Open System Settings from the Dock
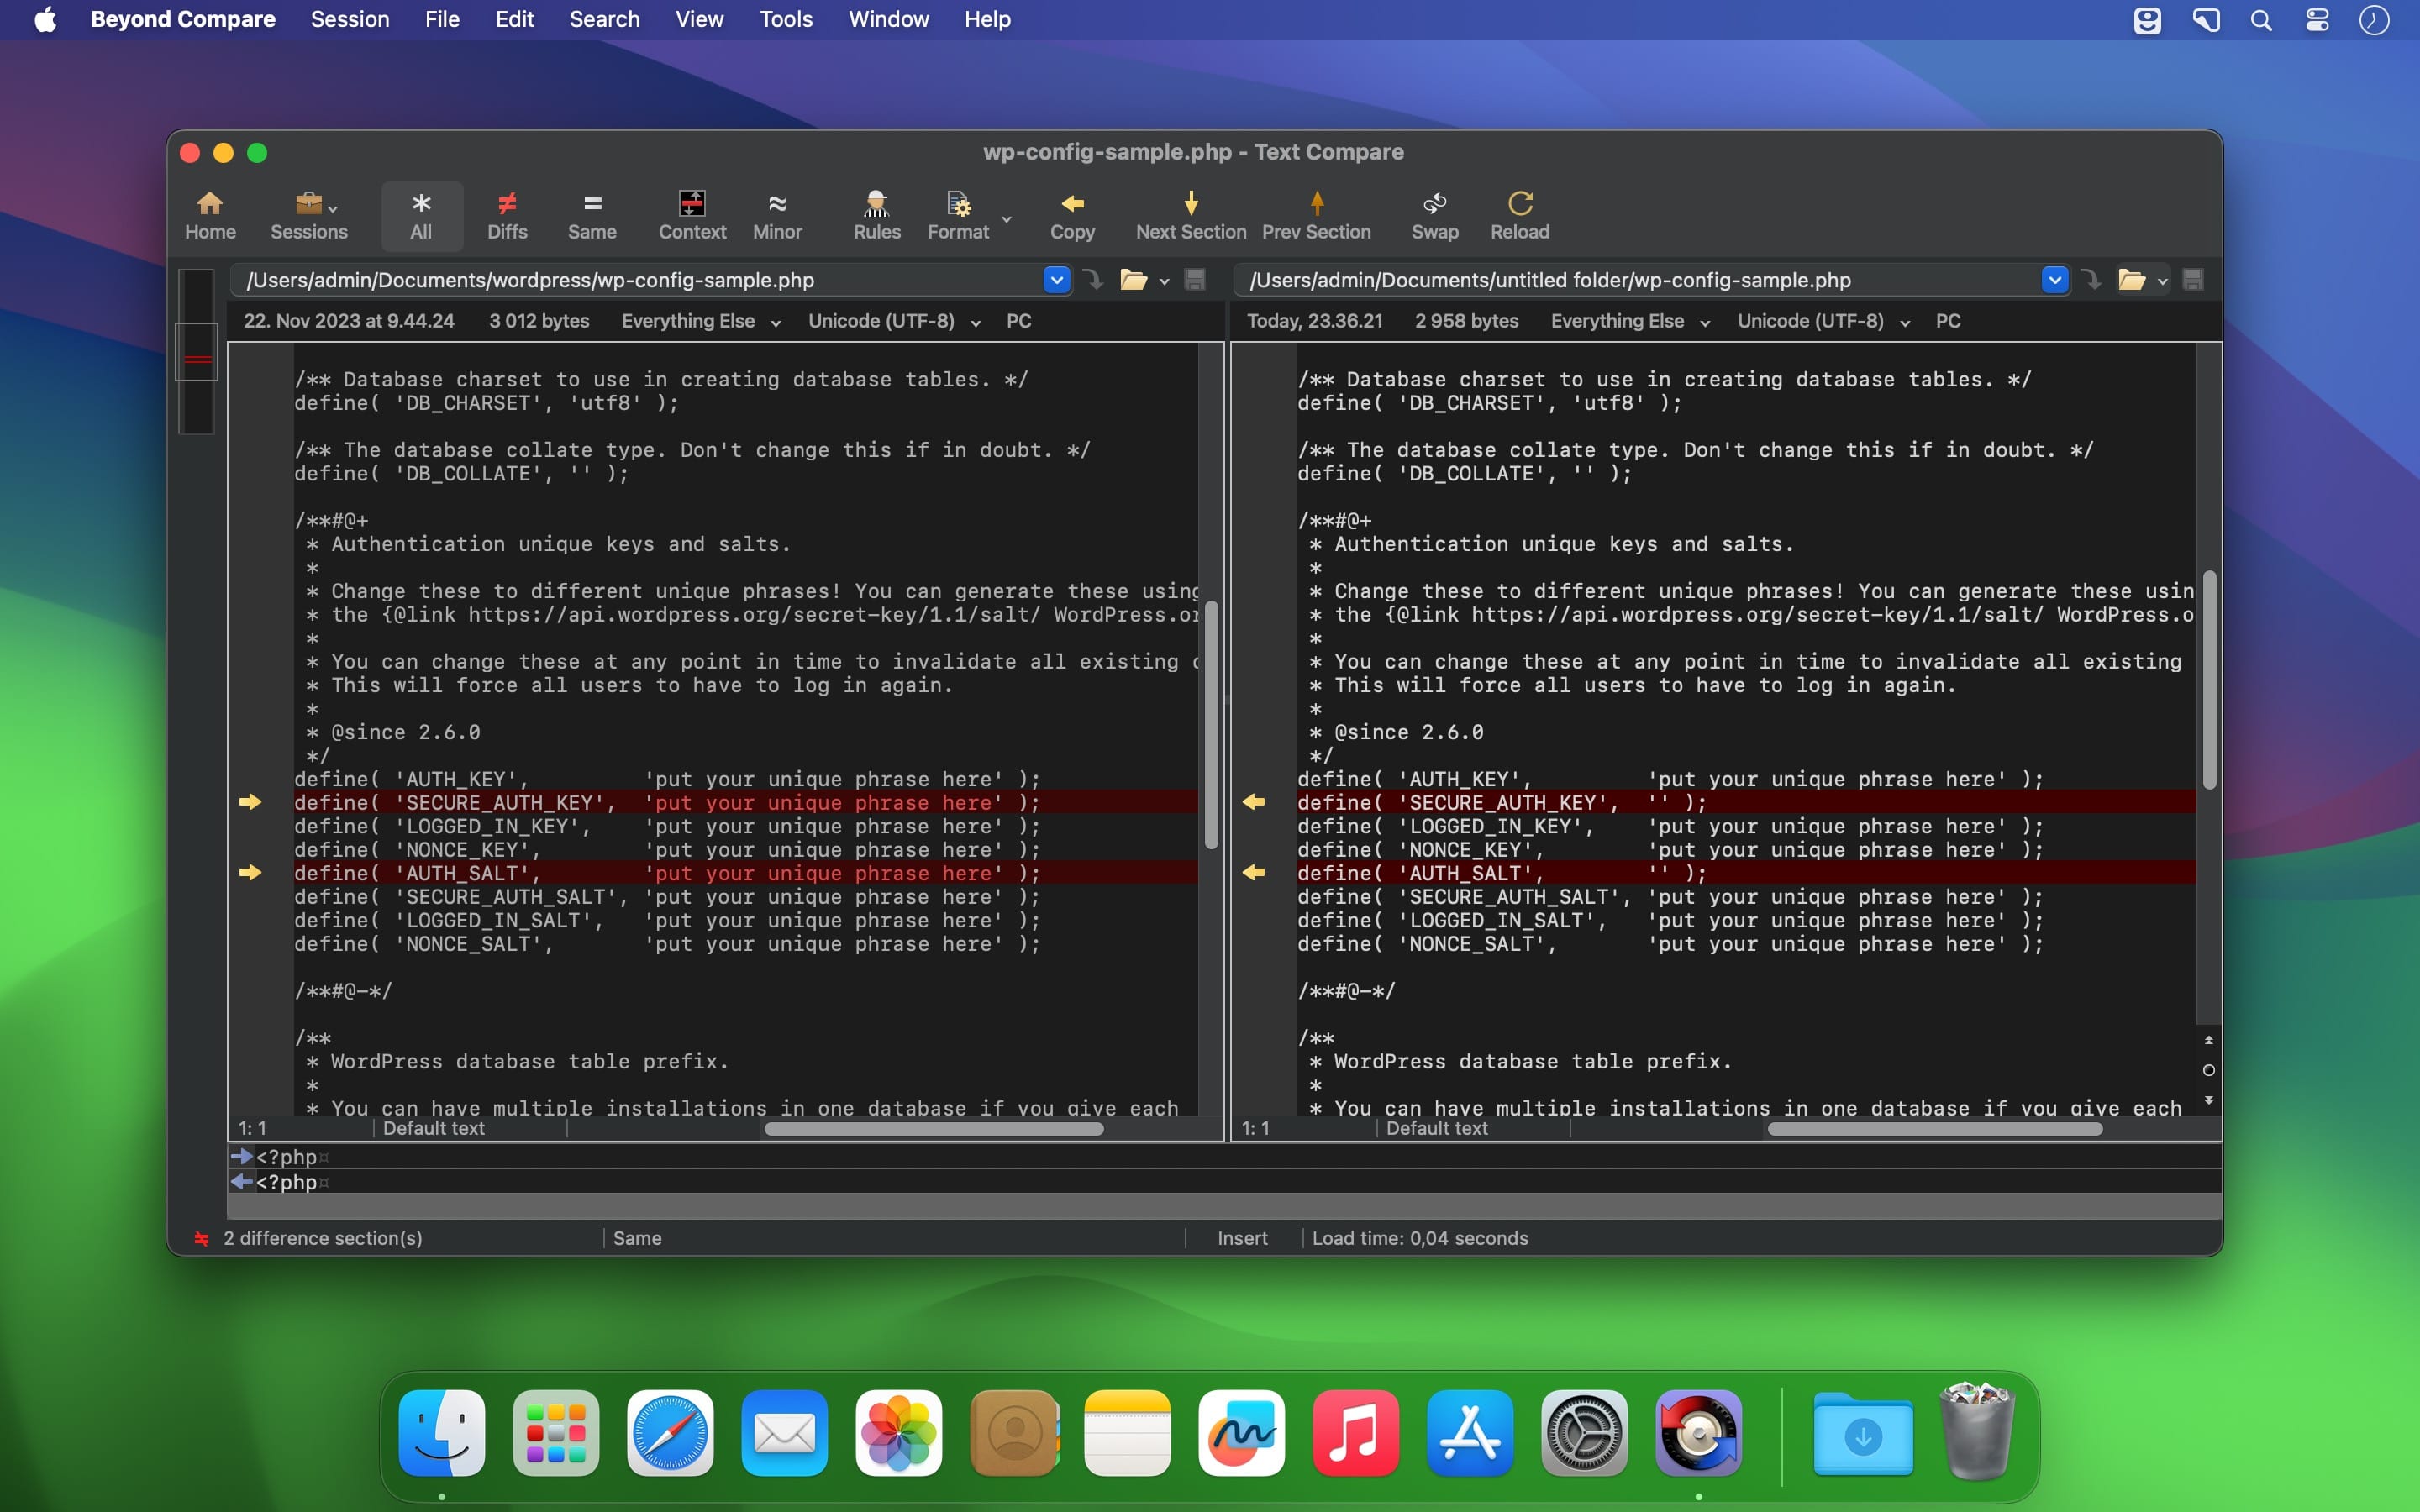2420x1512 pixels. tap(1584, 1432)
